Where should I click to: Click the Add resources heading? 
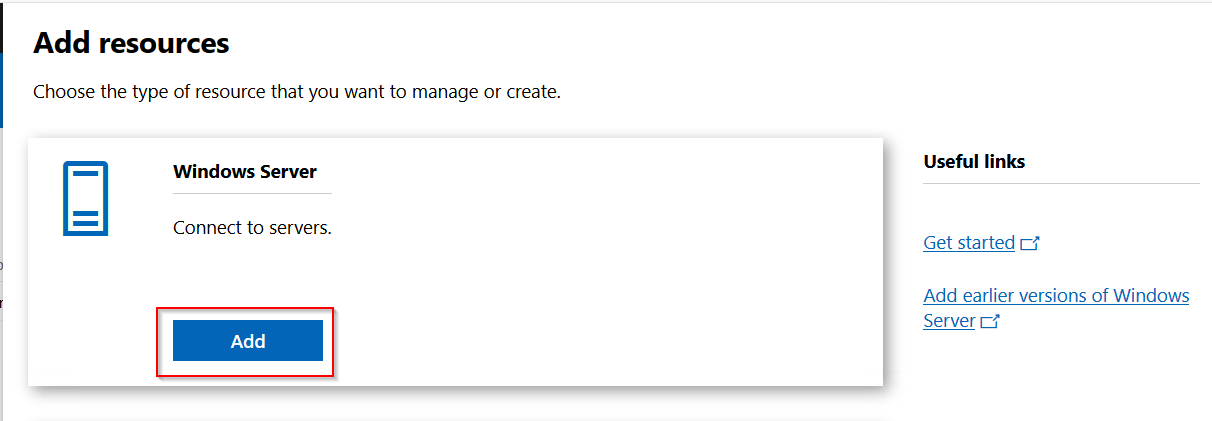point(131,44)
